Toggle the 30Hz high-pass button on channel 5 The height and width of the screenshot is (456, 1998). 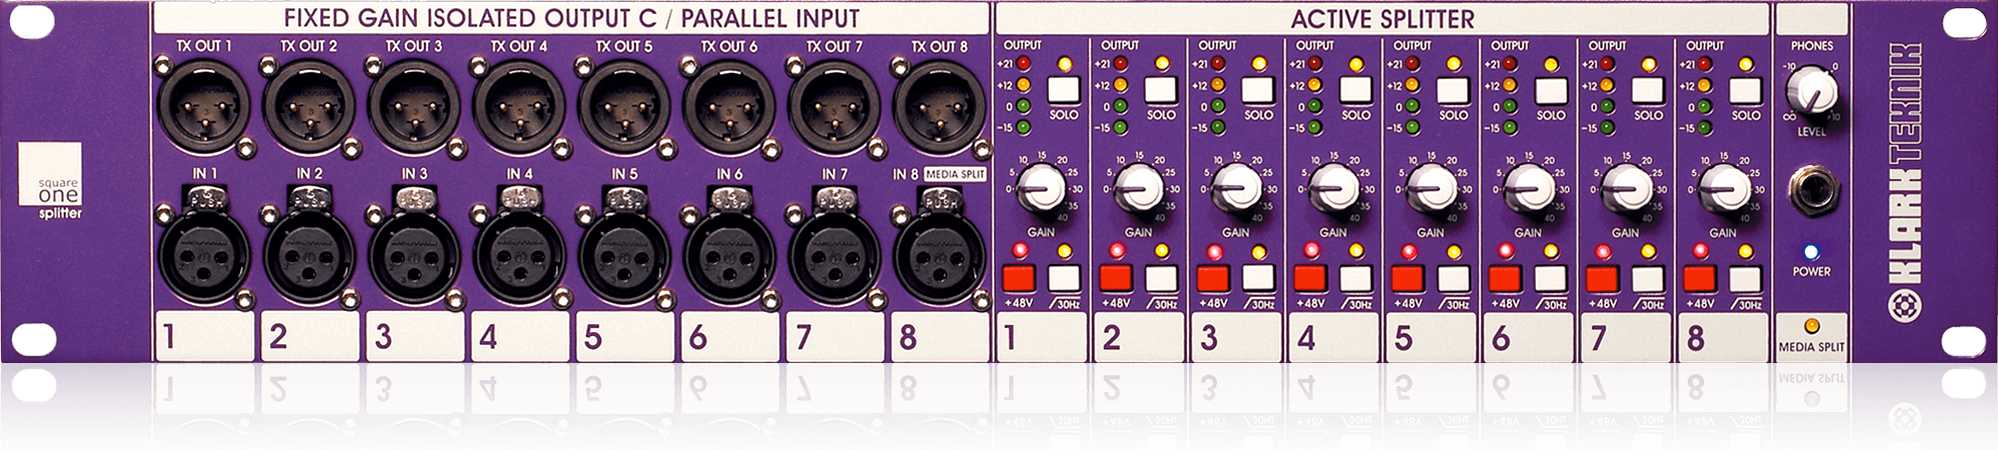(1454, 278)
